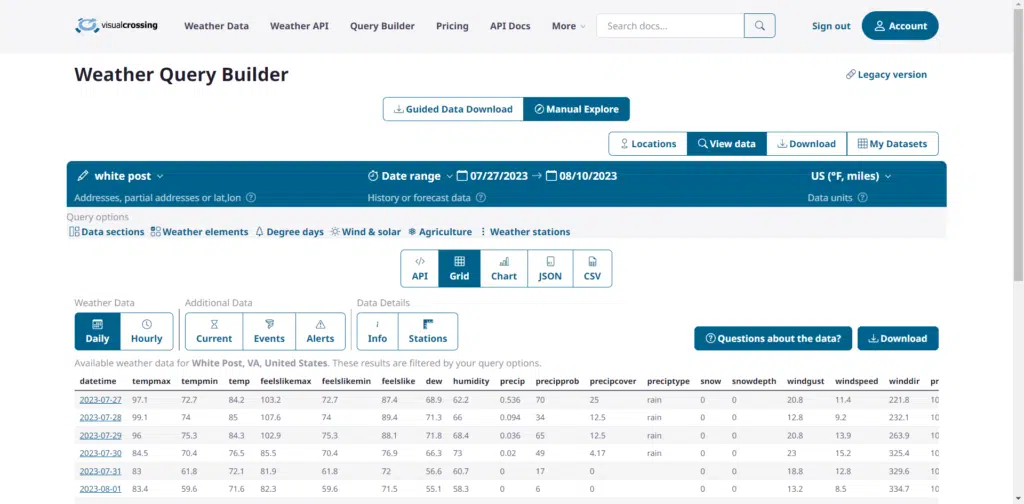Image resolution: width=1024 pixels, height=504 pixels.
Task: Switch to Manual Explore mode
Action: [576, 109]
